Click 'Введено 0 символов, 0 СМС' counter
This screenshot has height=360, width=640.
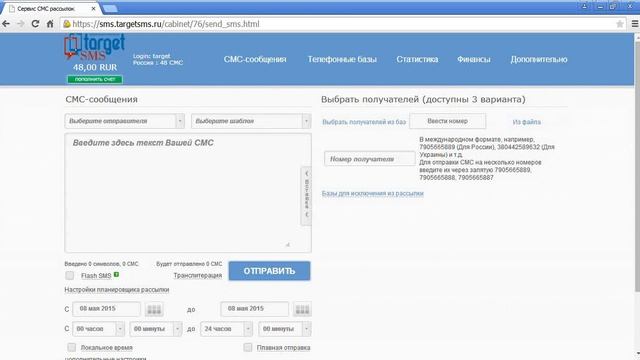coord(101,264)
